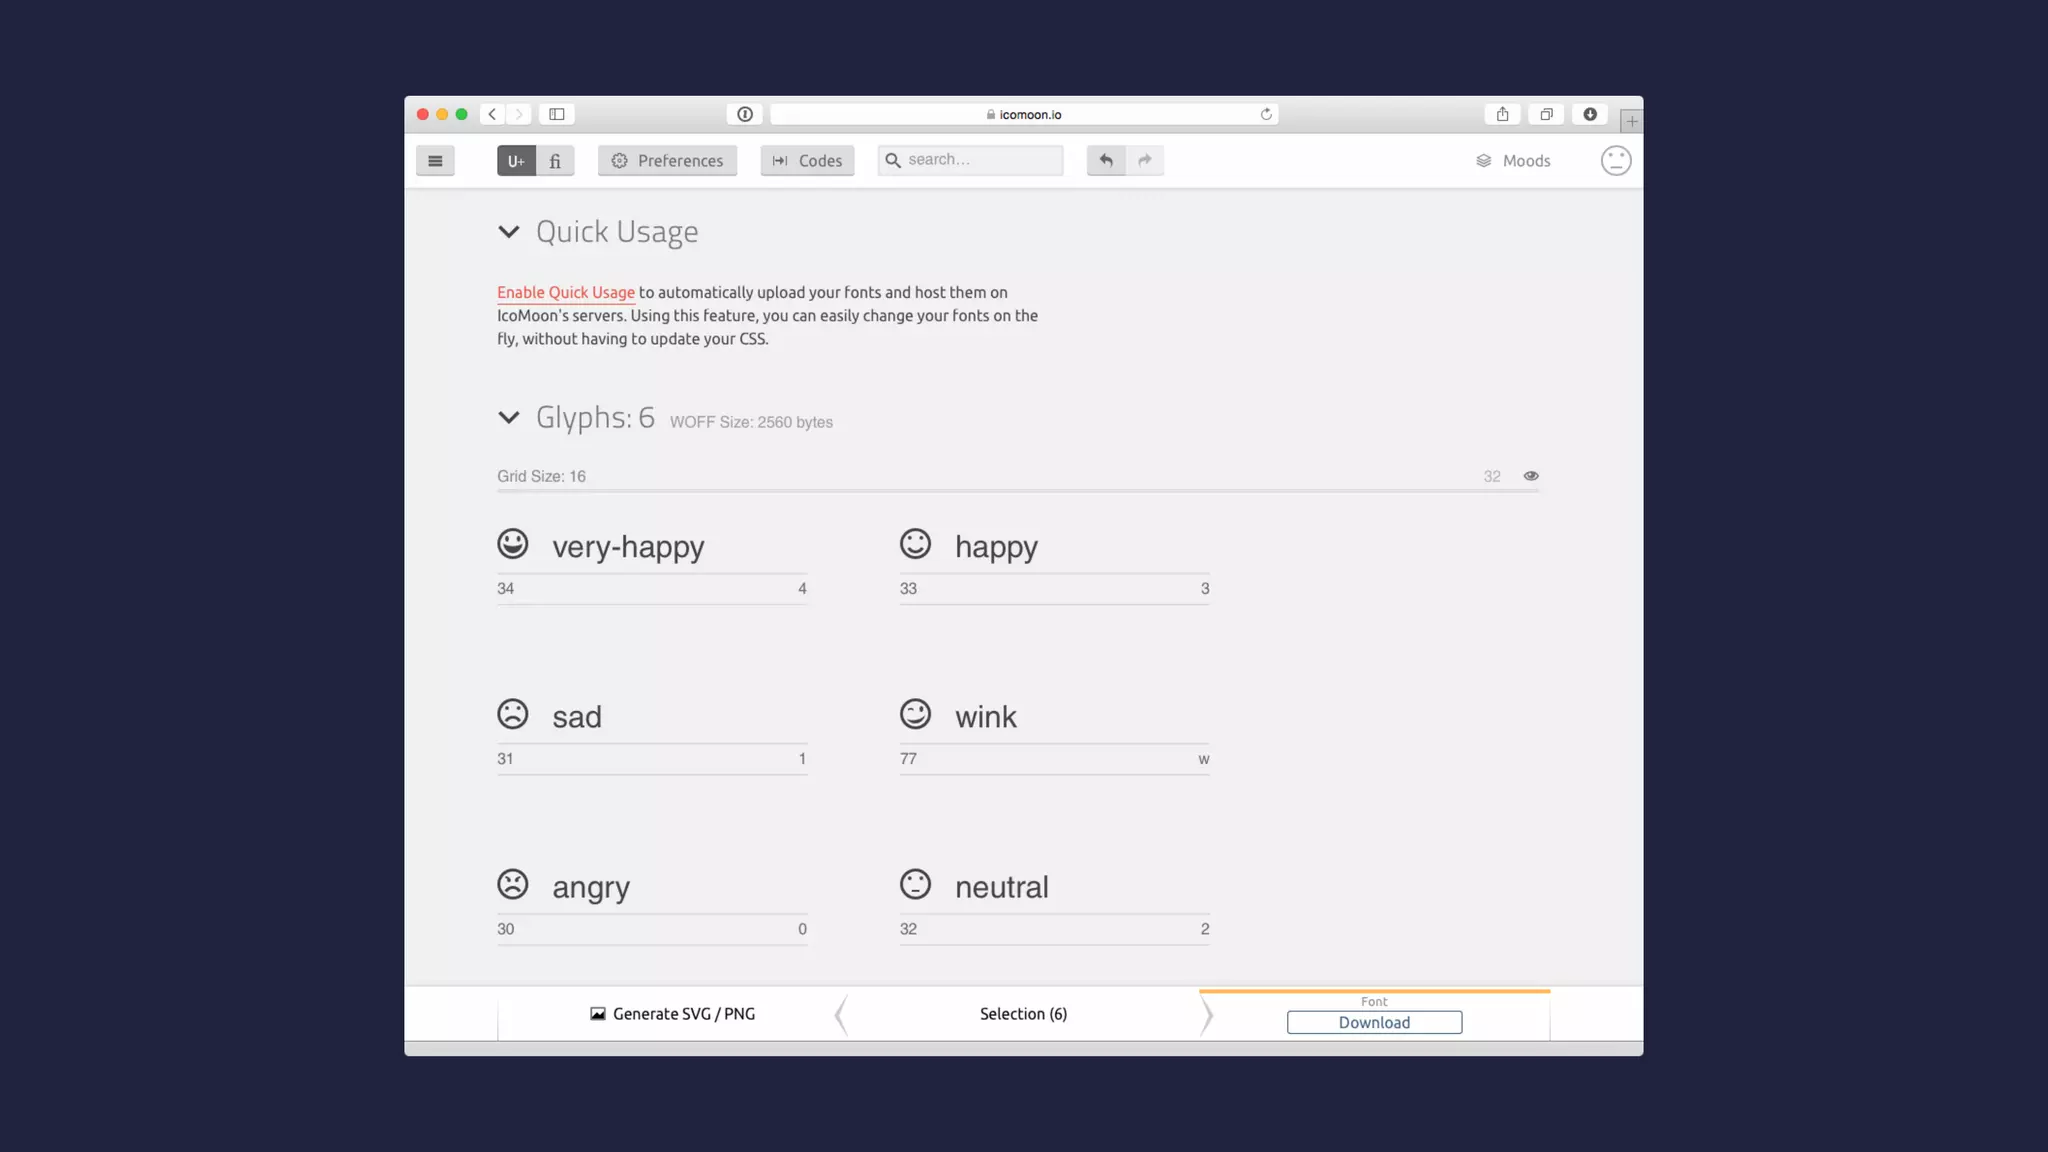The image size is (2048, 1152).
Task: Click the Download font button
Action: 1374,1022
